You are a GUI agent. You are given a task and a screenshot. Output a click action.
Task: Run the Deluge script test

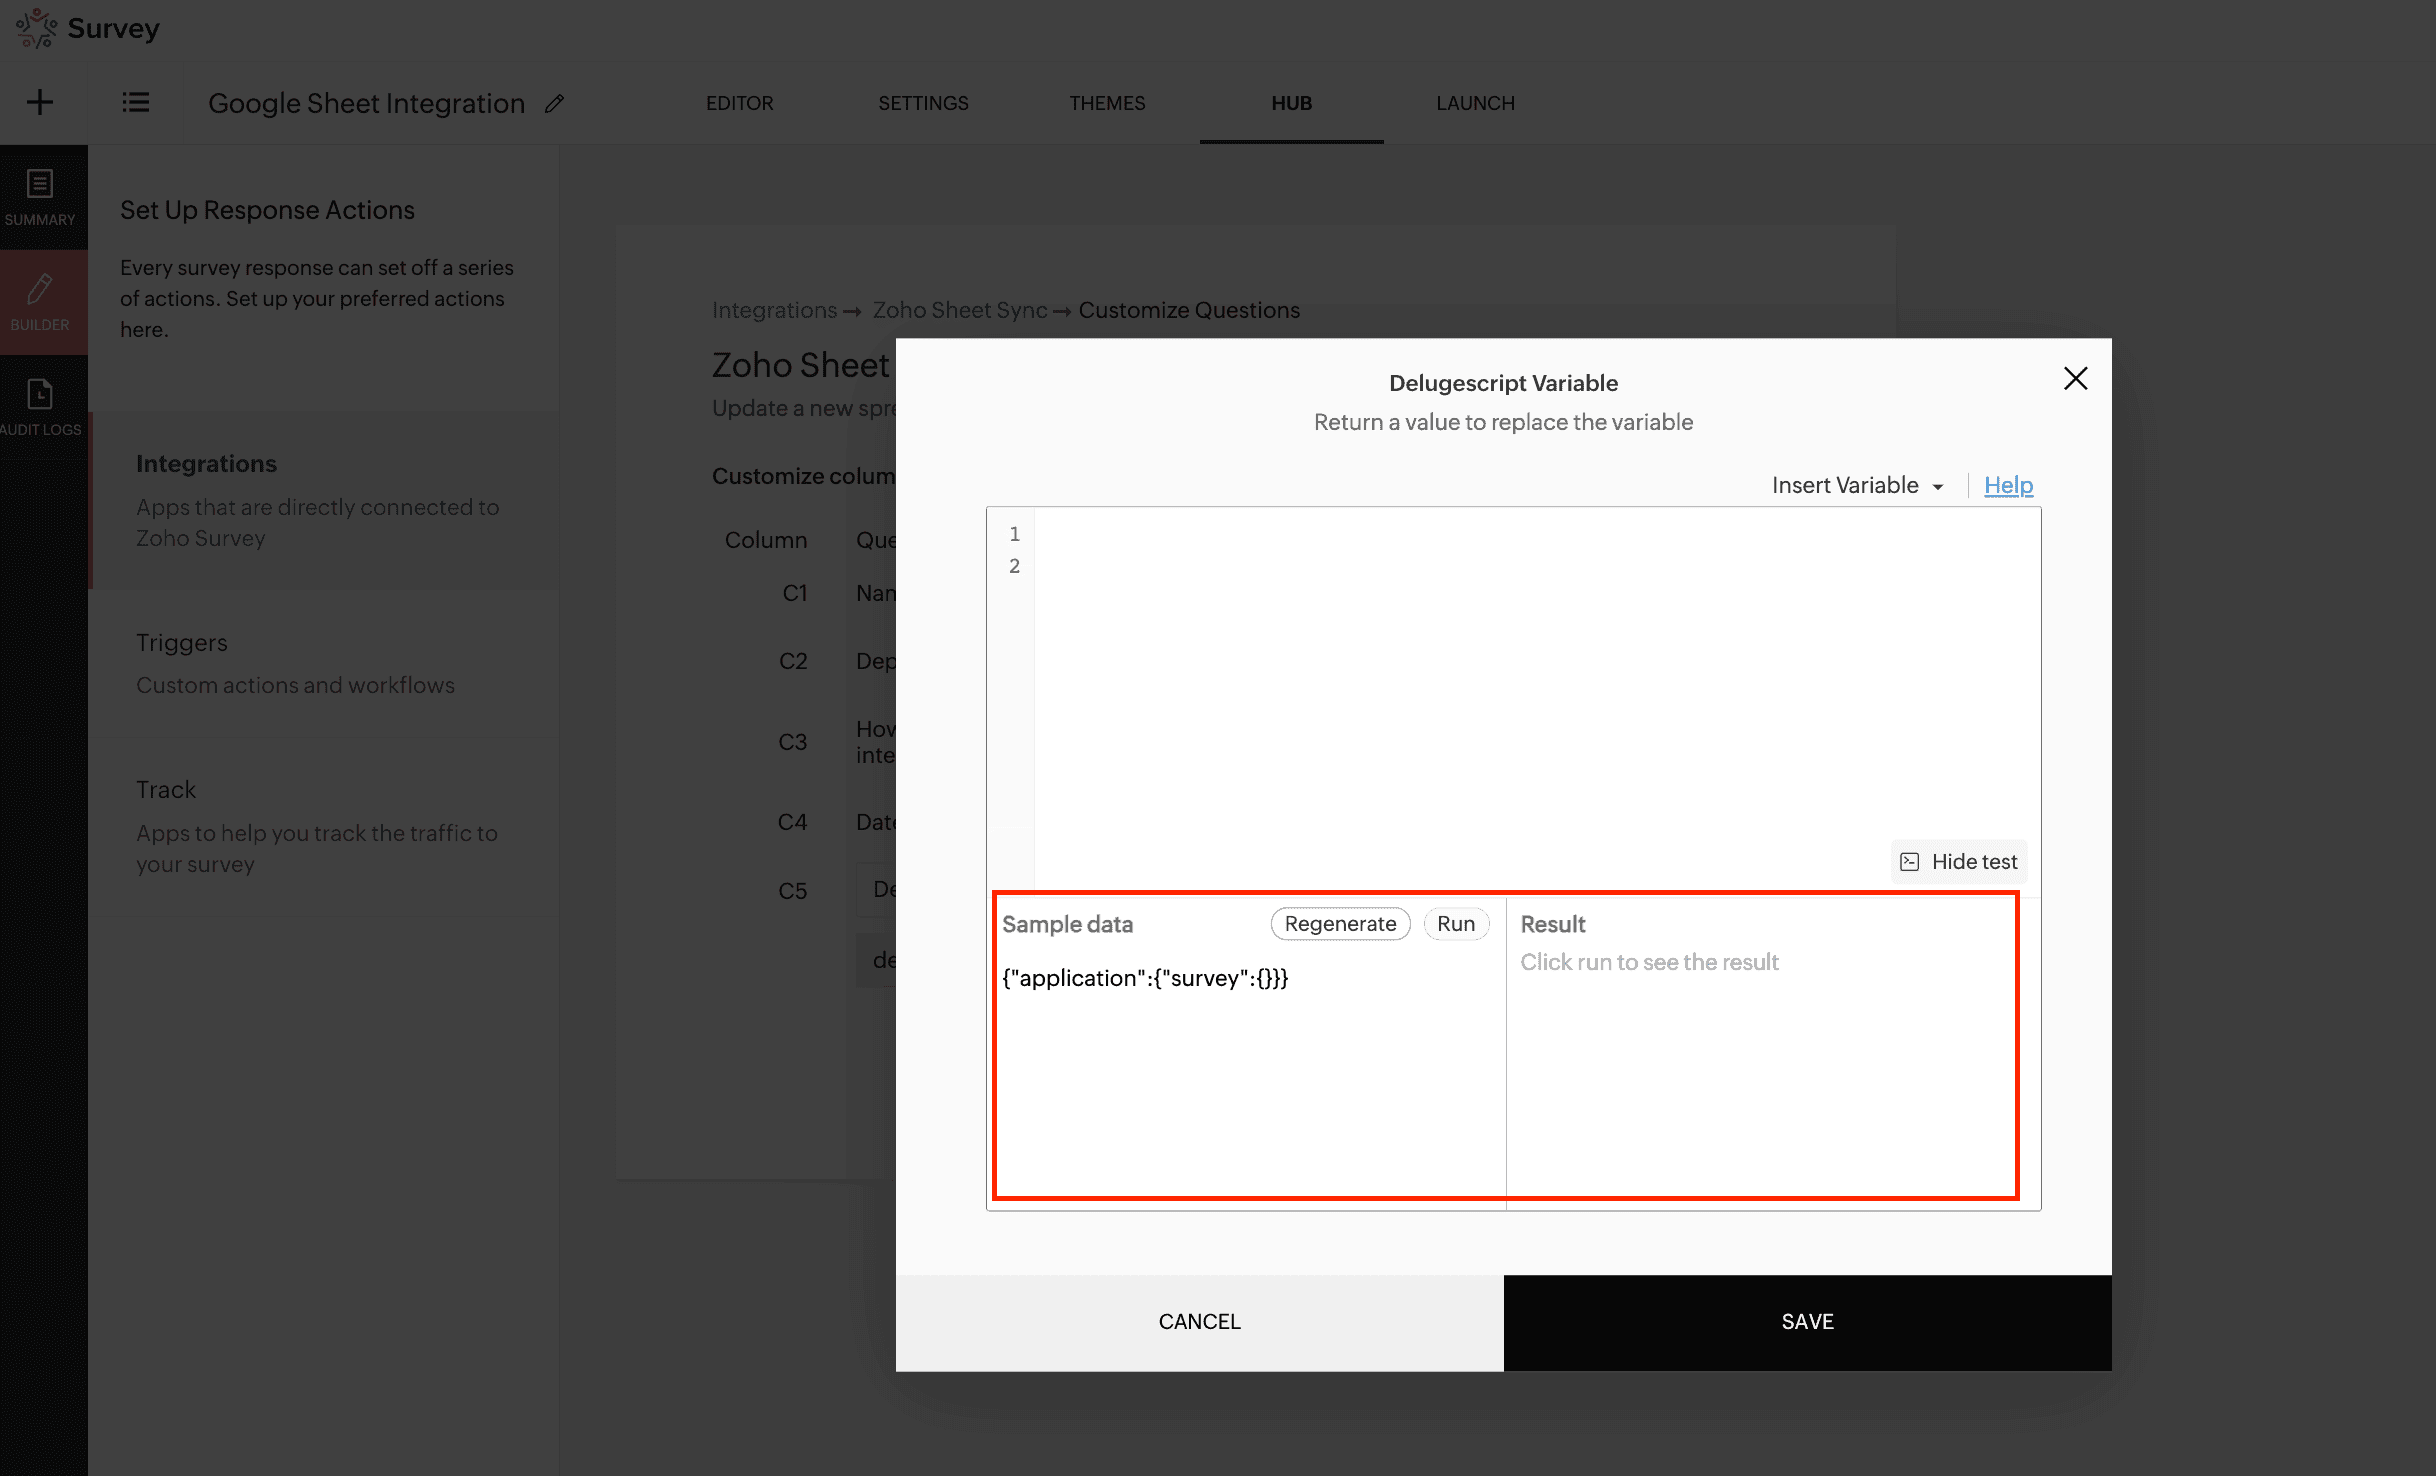coord(1455,924)
